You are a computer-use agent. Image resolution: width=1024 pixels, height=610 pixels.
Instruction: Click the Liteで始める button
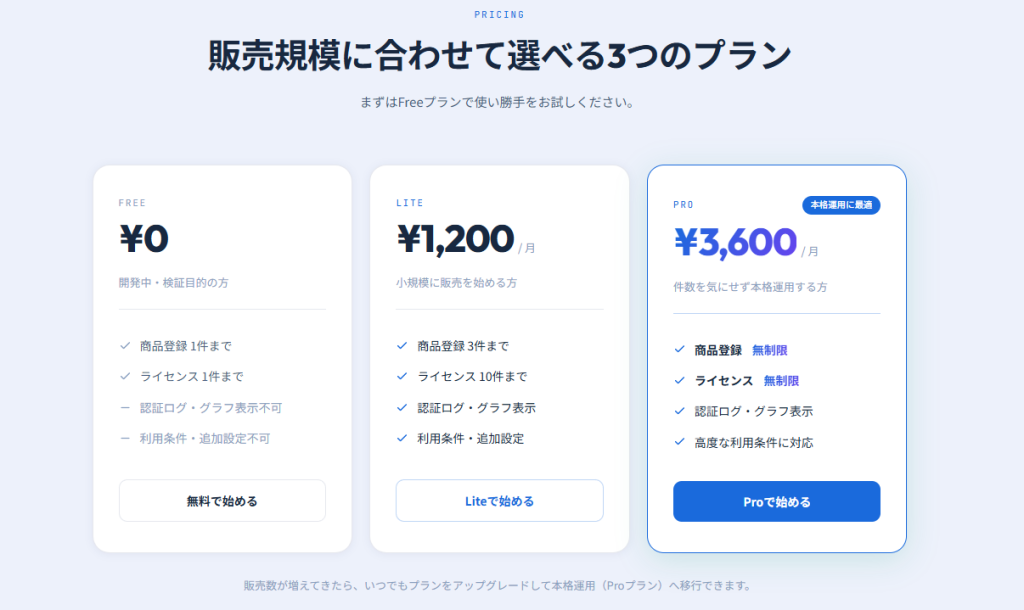click(499, 501)
